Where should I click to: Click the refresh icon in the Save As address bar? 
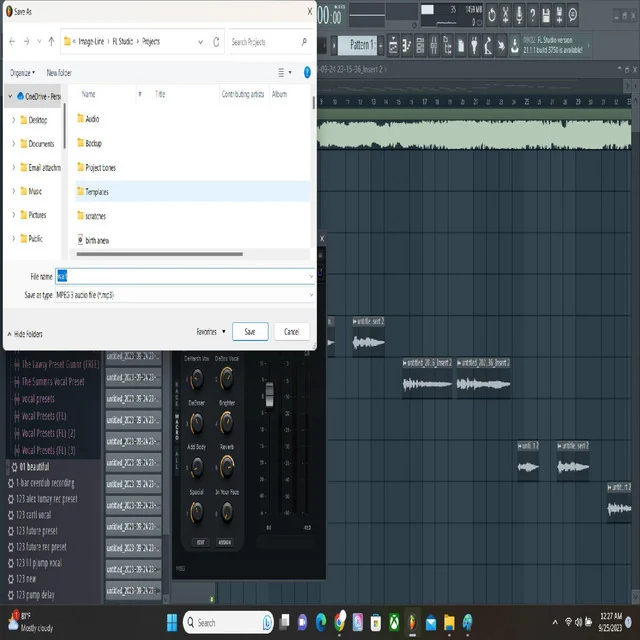[x=216, y=42]
